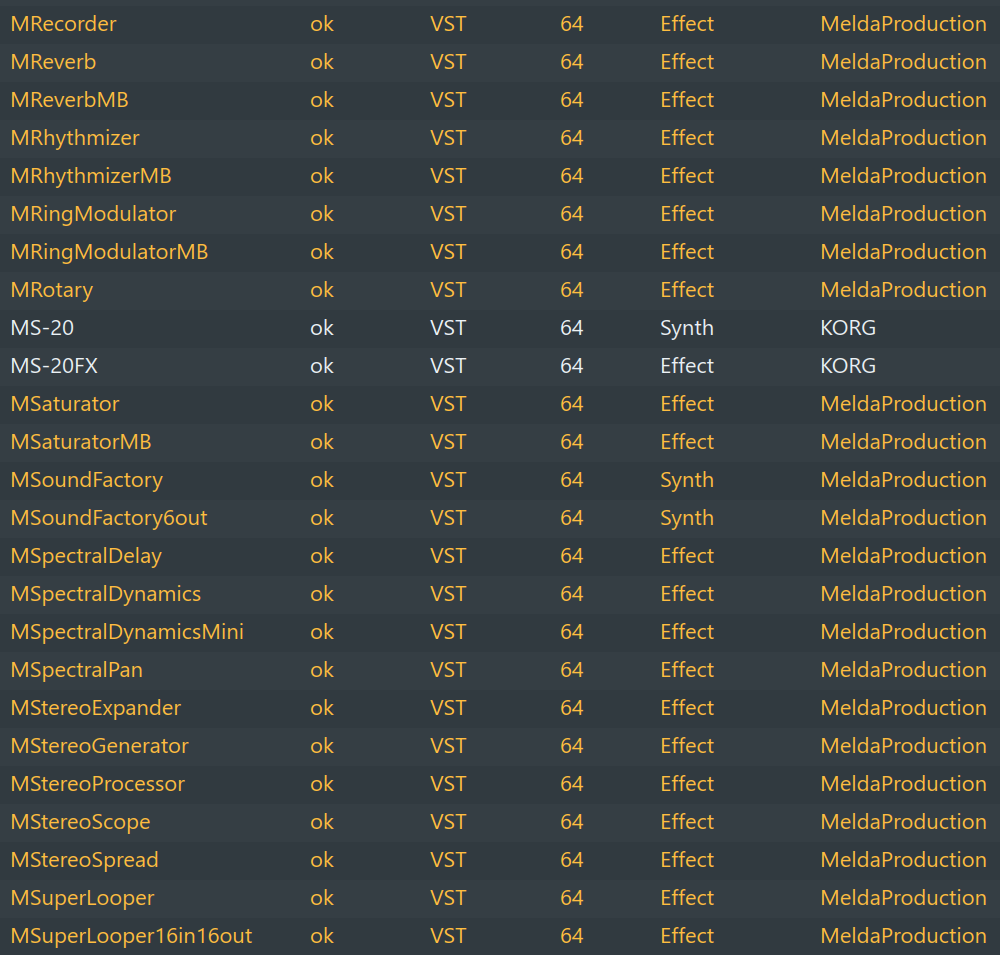Screen dimensions: 1000x955
Task: Click the MReverbMB plugin name
Action: pos(70,100)
